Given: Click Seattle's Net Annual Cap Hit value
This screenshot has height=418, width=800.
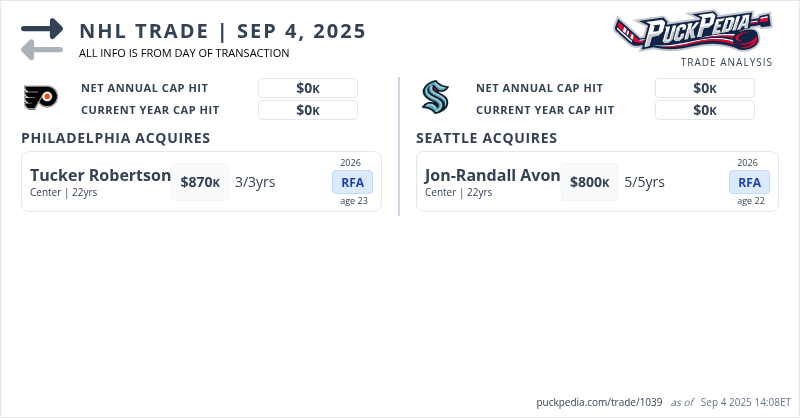Looking at the screenshot, I should (x=705, y=88).
